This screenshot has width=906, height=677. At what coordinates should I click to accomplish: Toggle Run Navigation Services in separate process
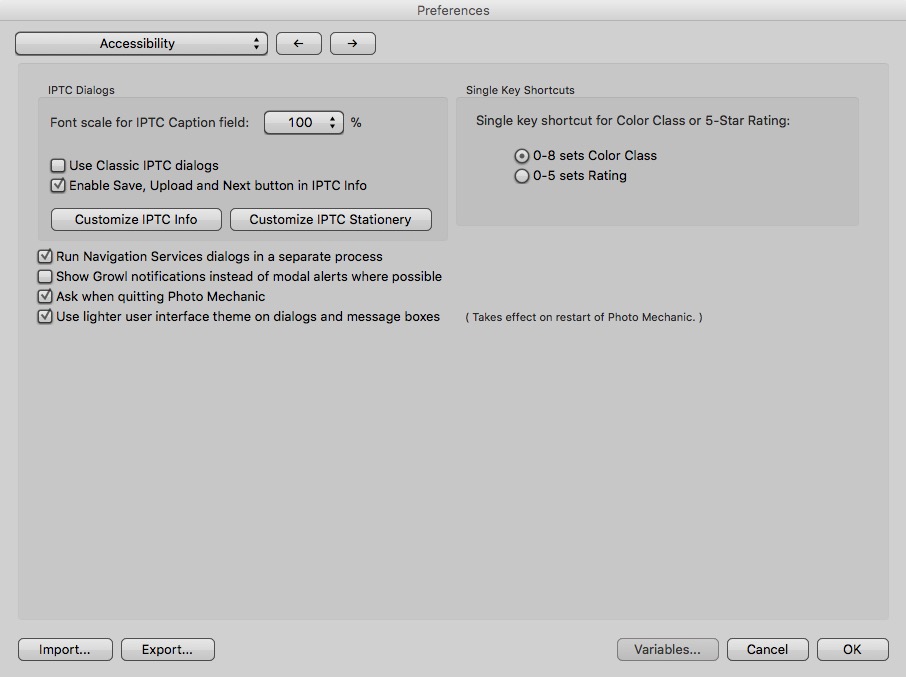(45, 257)
